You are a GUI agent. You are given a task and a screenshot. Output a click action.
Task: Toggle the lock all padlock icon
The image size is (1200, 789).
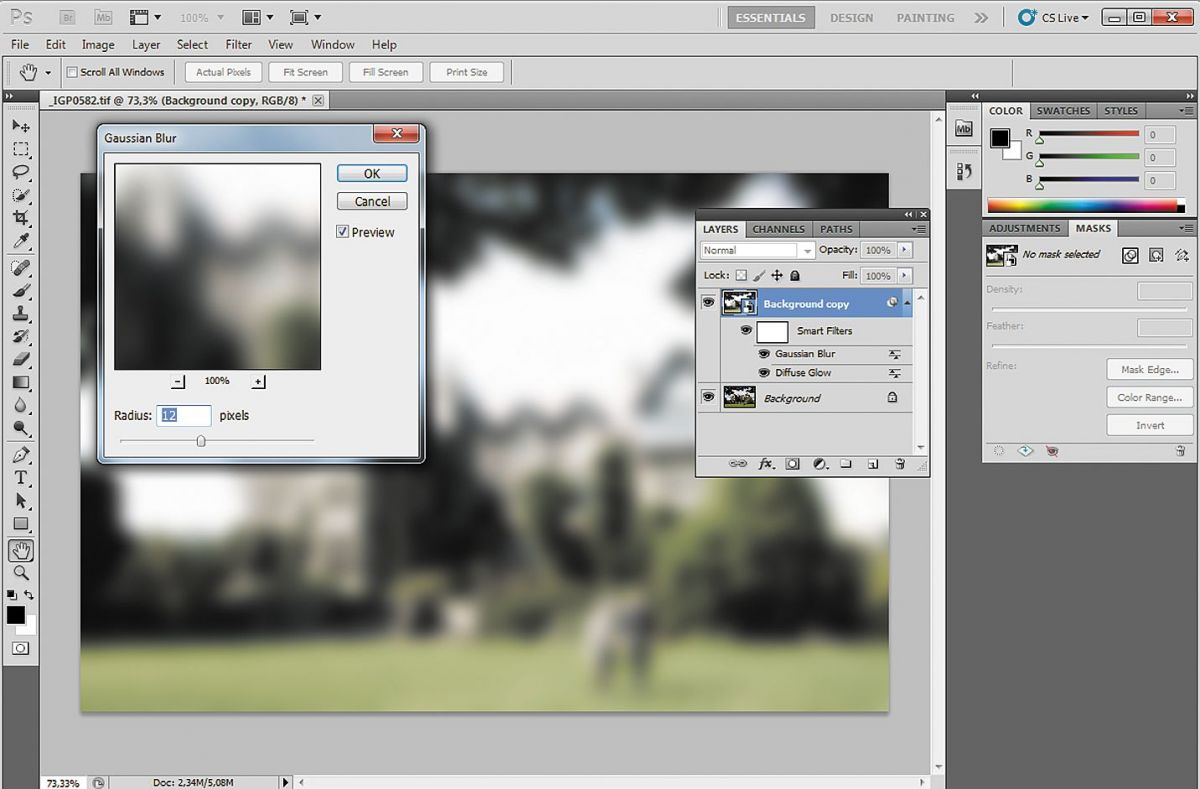tap(794, 275)
